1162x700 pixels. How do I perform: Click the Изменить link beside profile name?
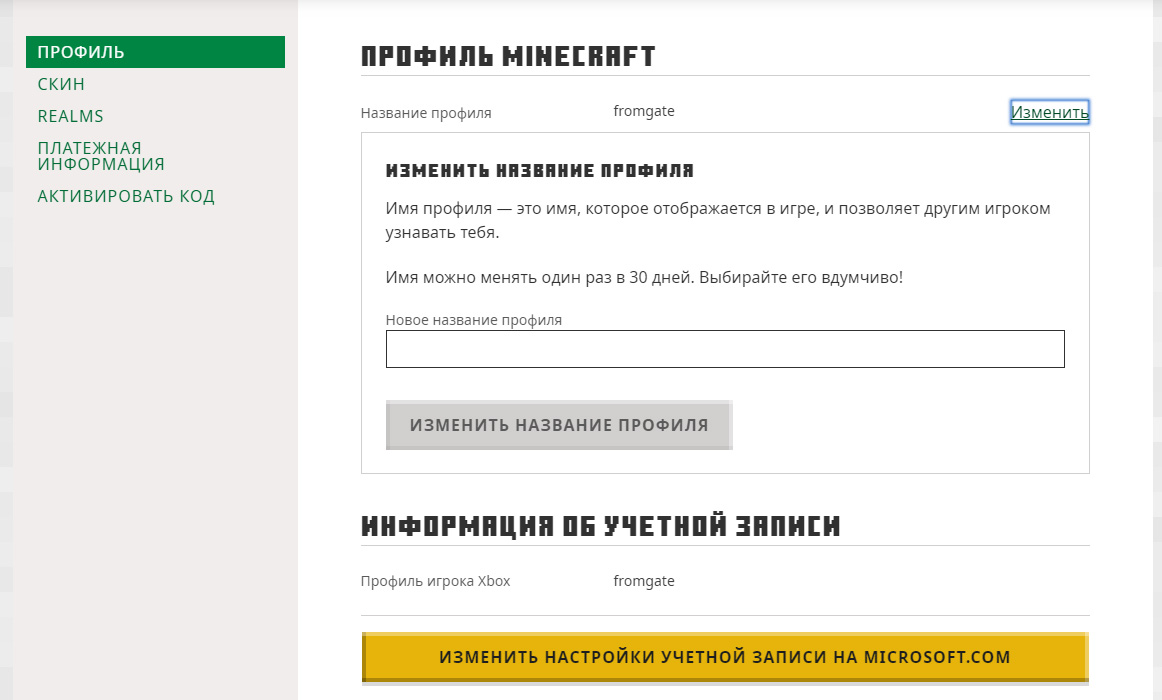[1049, 112]
